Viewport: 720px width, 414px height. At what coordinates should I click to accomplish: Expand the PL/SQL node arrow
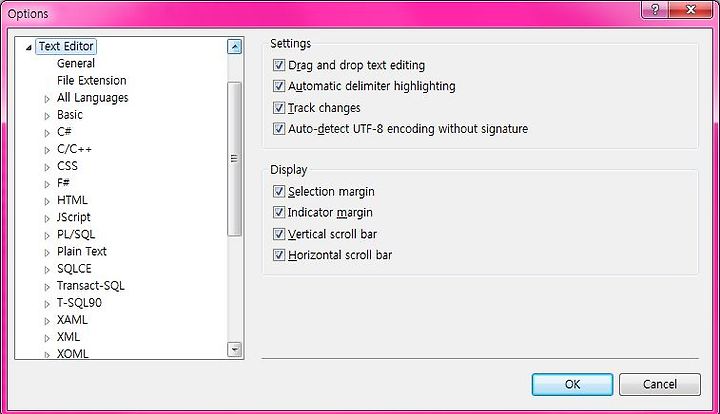[47, 235]
